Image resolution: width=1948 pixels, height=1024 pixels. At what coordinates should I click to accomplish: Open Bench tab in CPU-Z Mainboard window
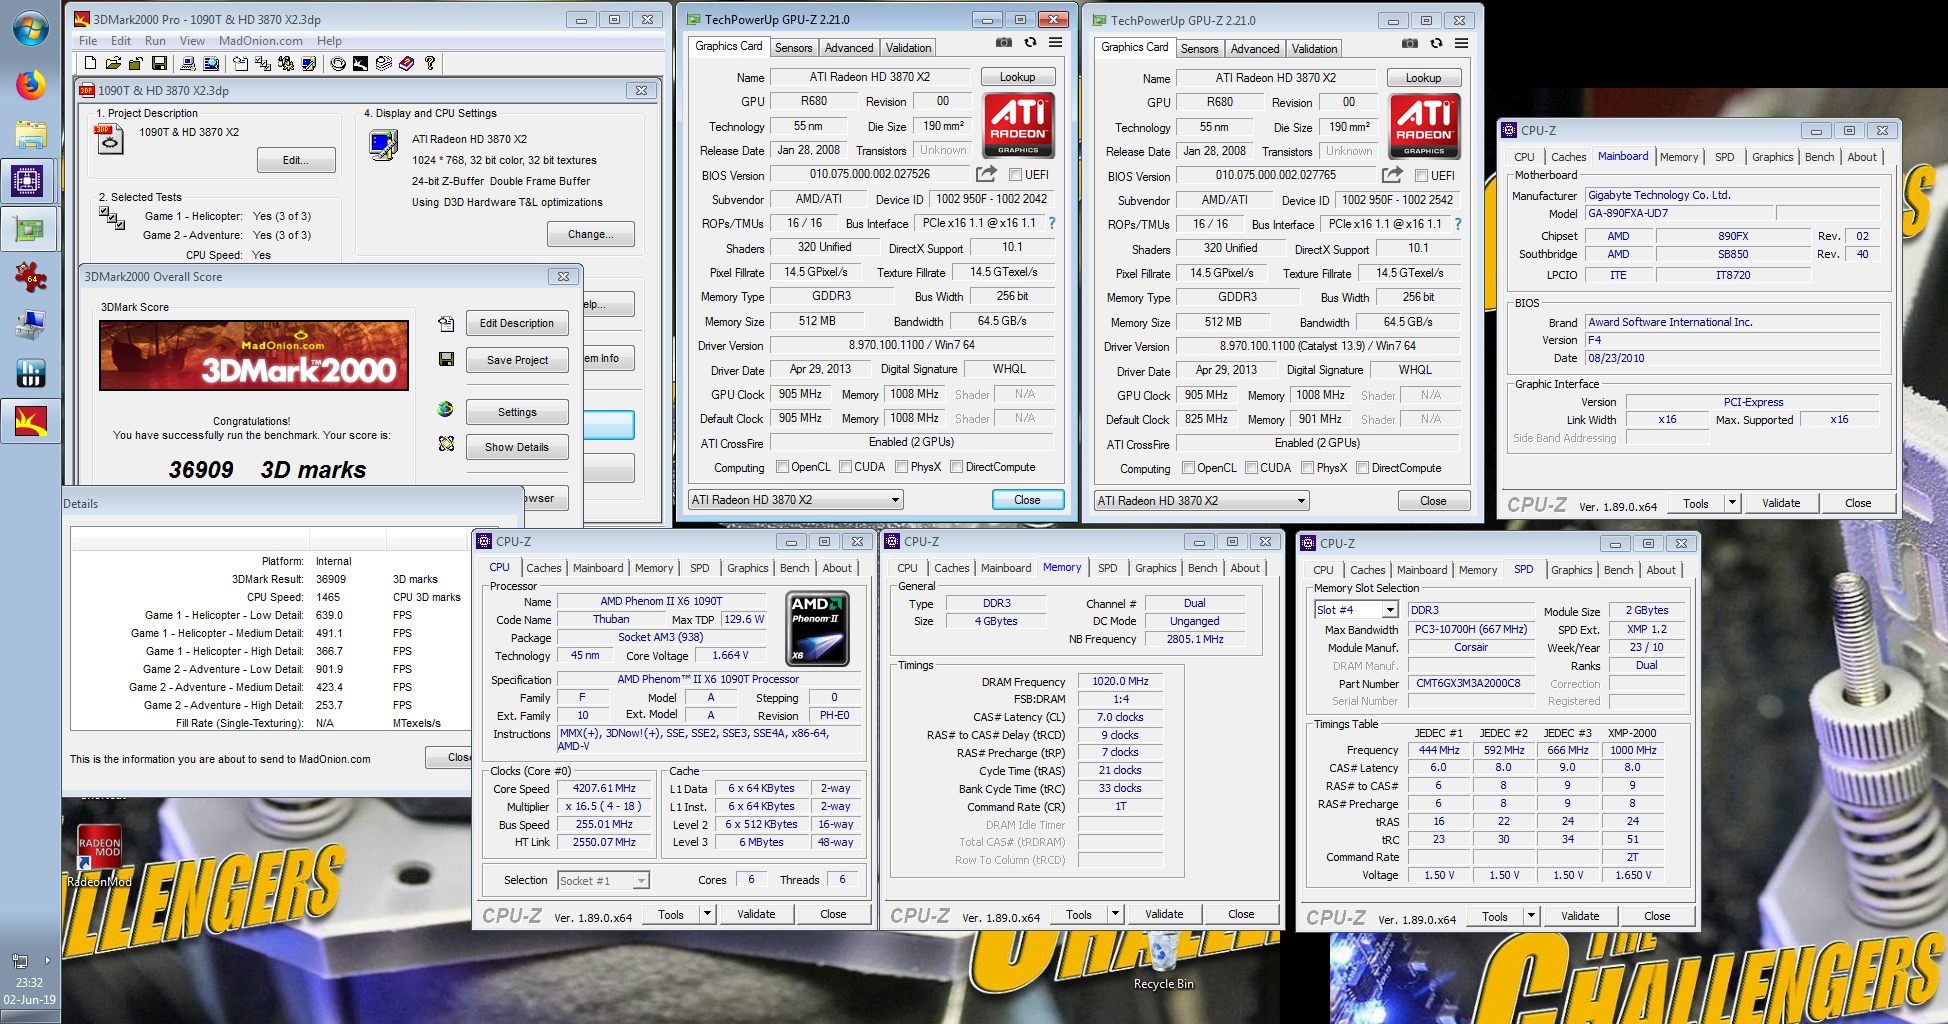coord(1820,157)
